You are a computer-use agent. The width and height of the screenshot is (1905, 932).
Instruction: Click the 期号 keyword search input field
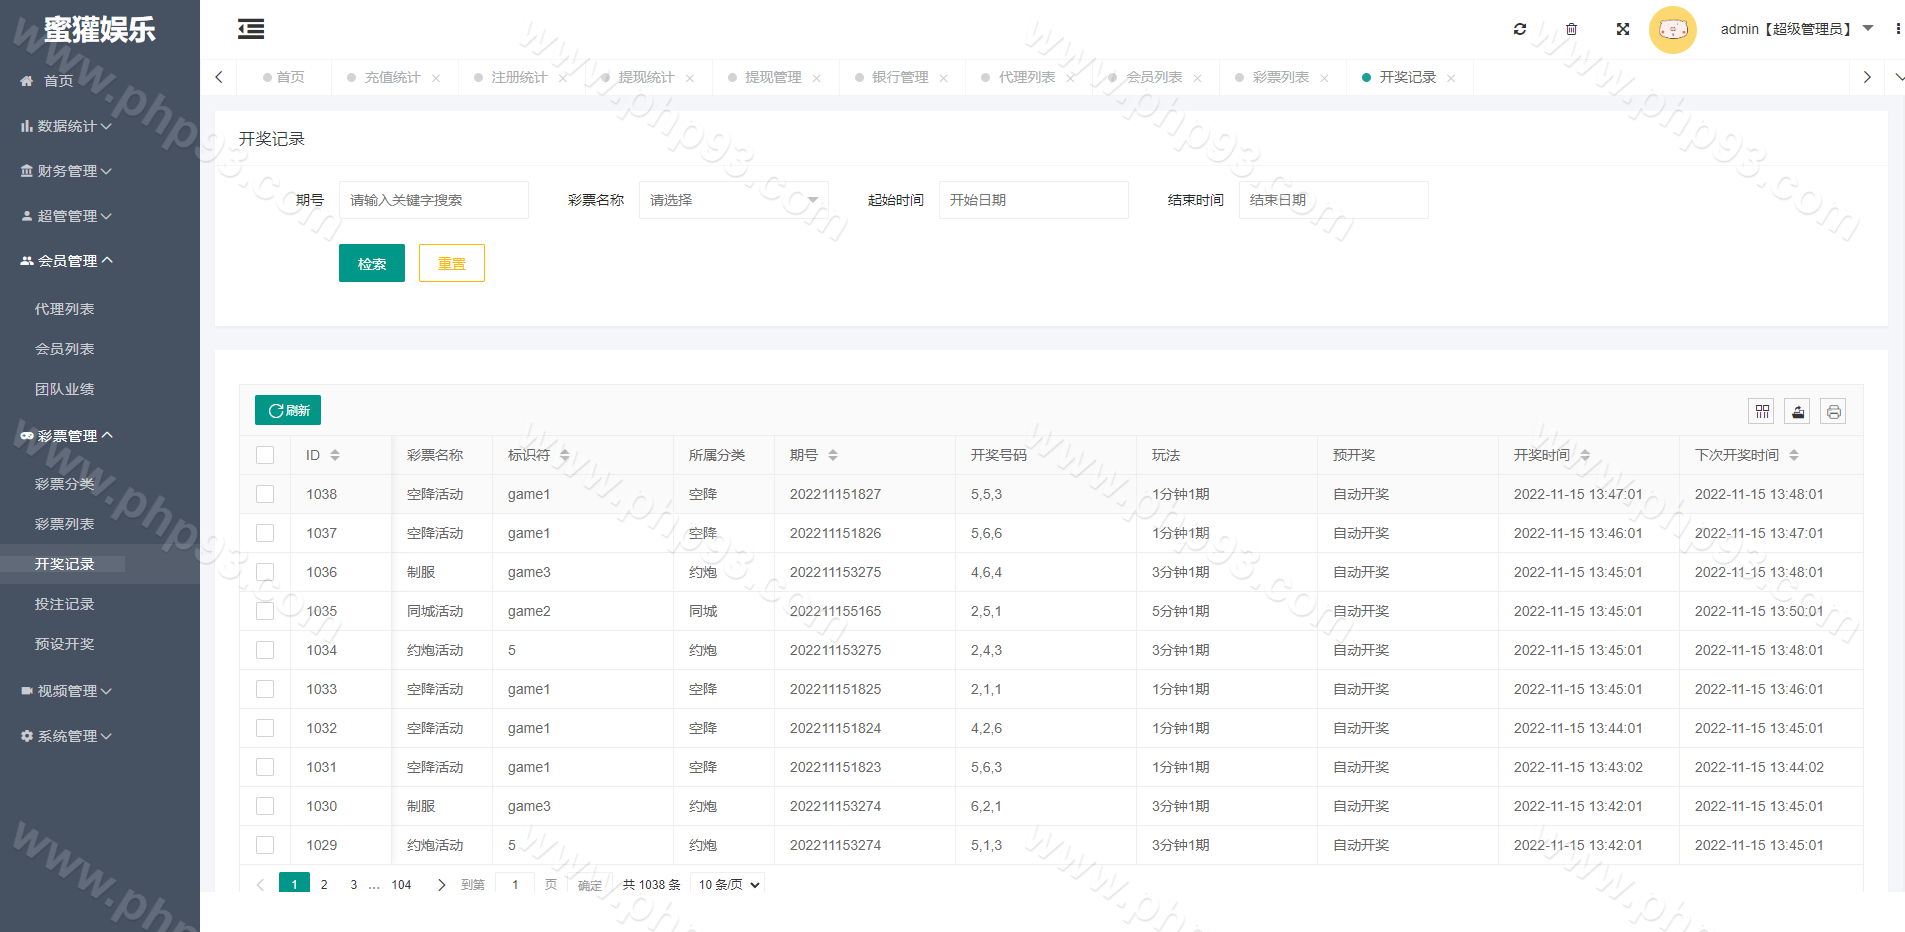pos(433,200)
